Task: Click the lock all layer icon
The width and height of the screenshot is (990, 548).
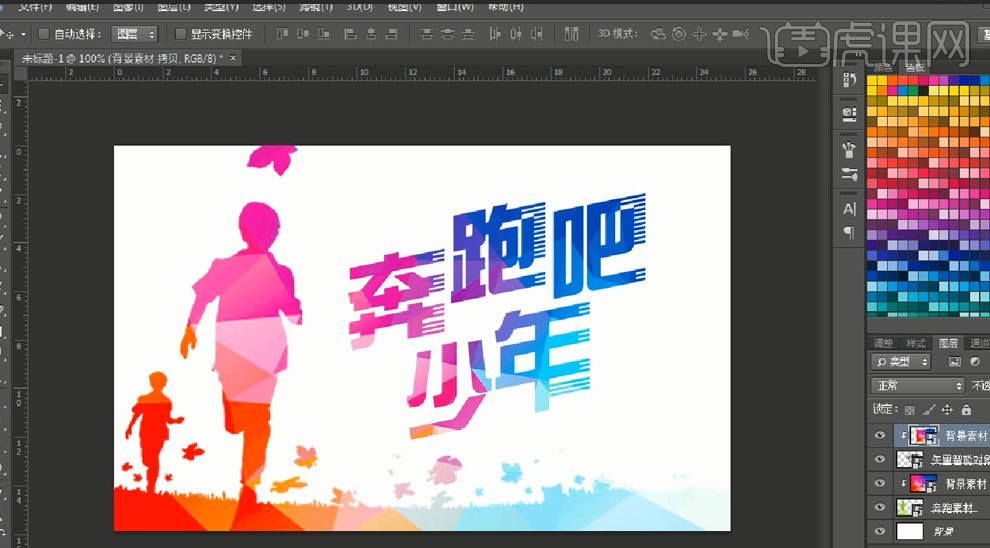Action: pos(966,410)
